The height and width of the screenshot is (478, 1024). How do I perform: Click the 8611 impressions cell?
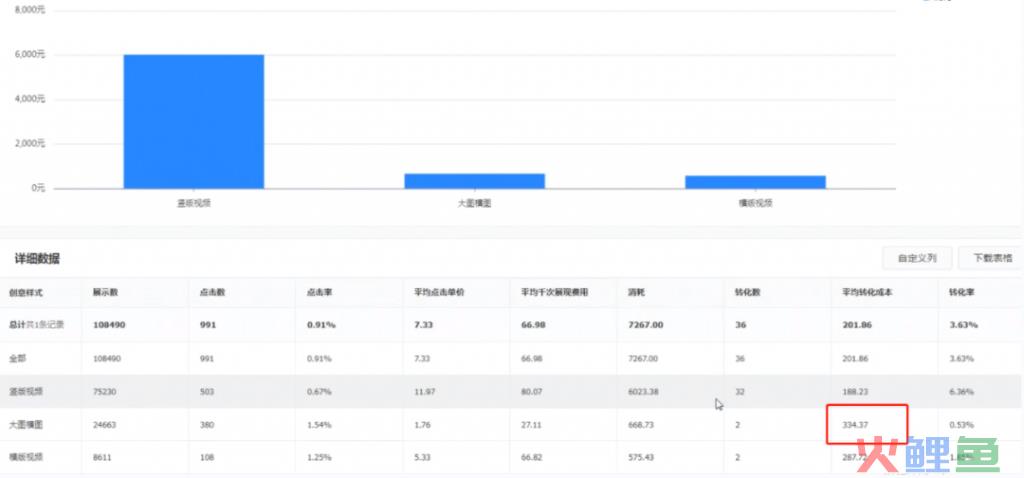point(102,458)
